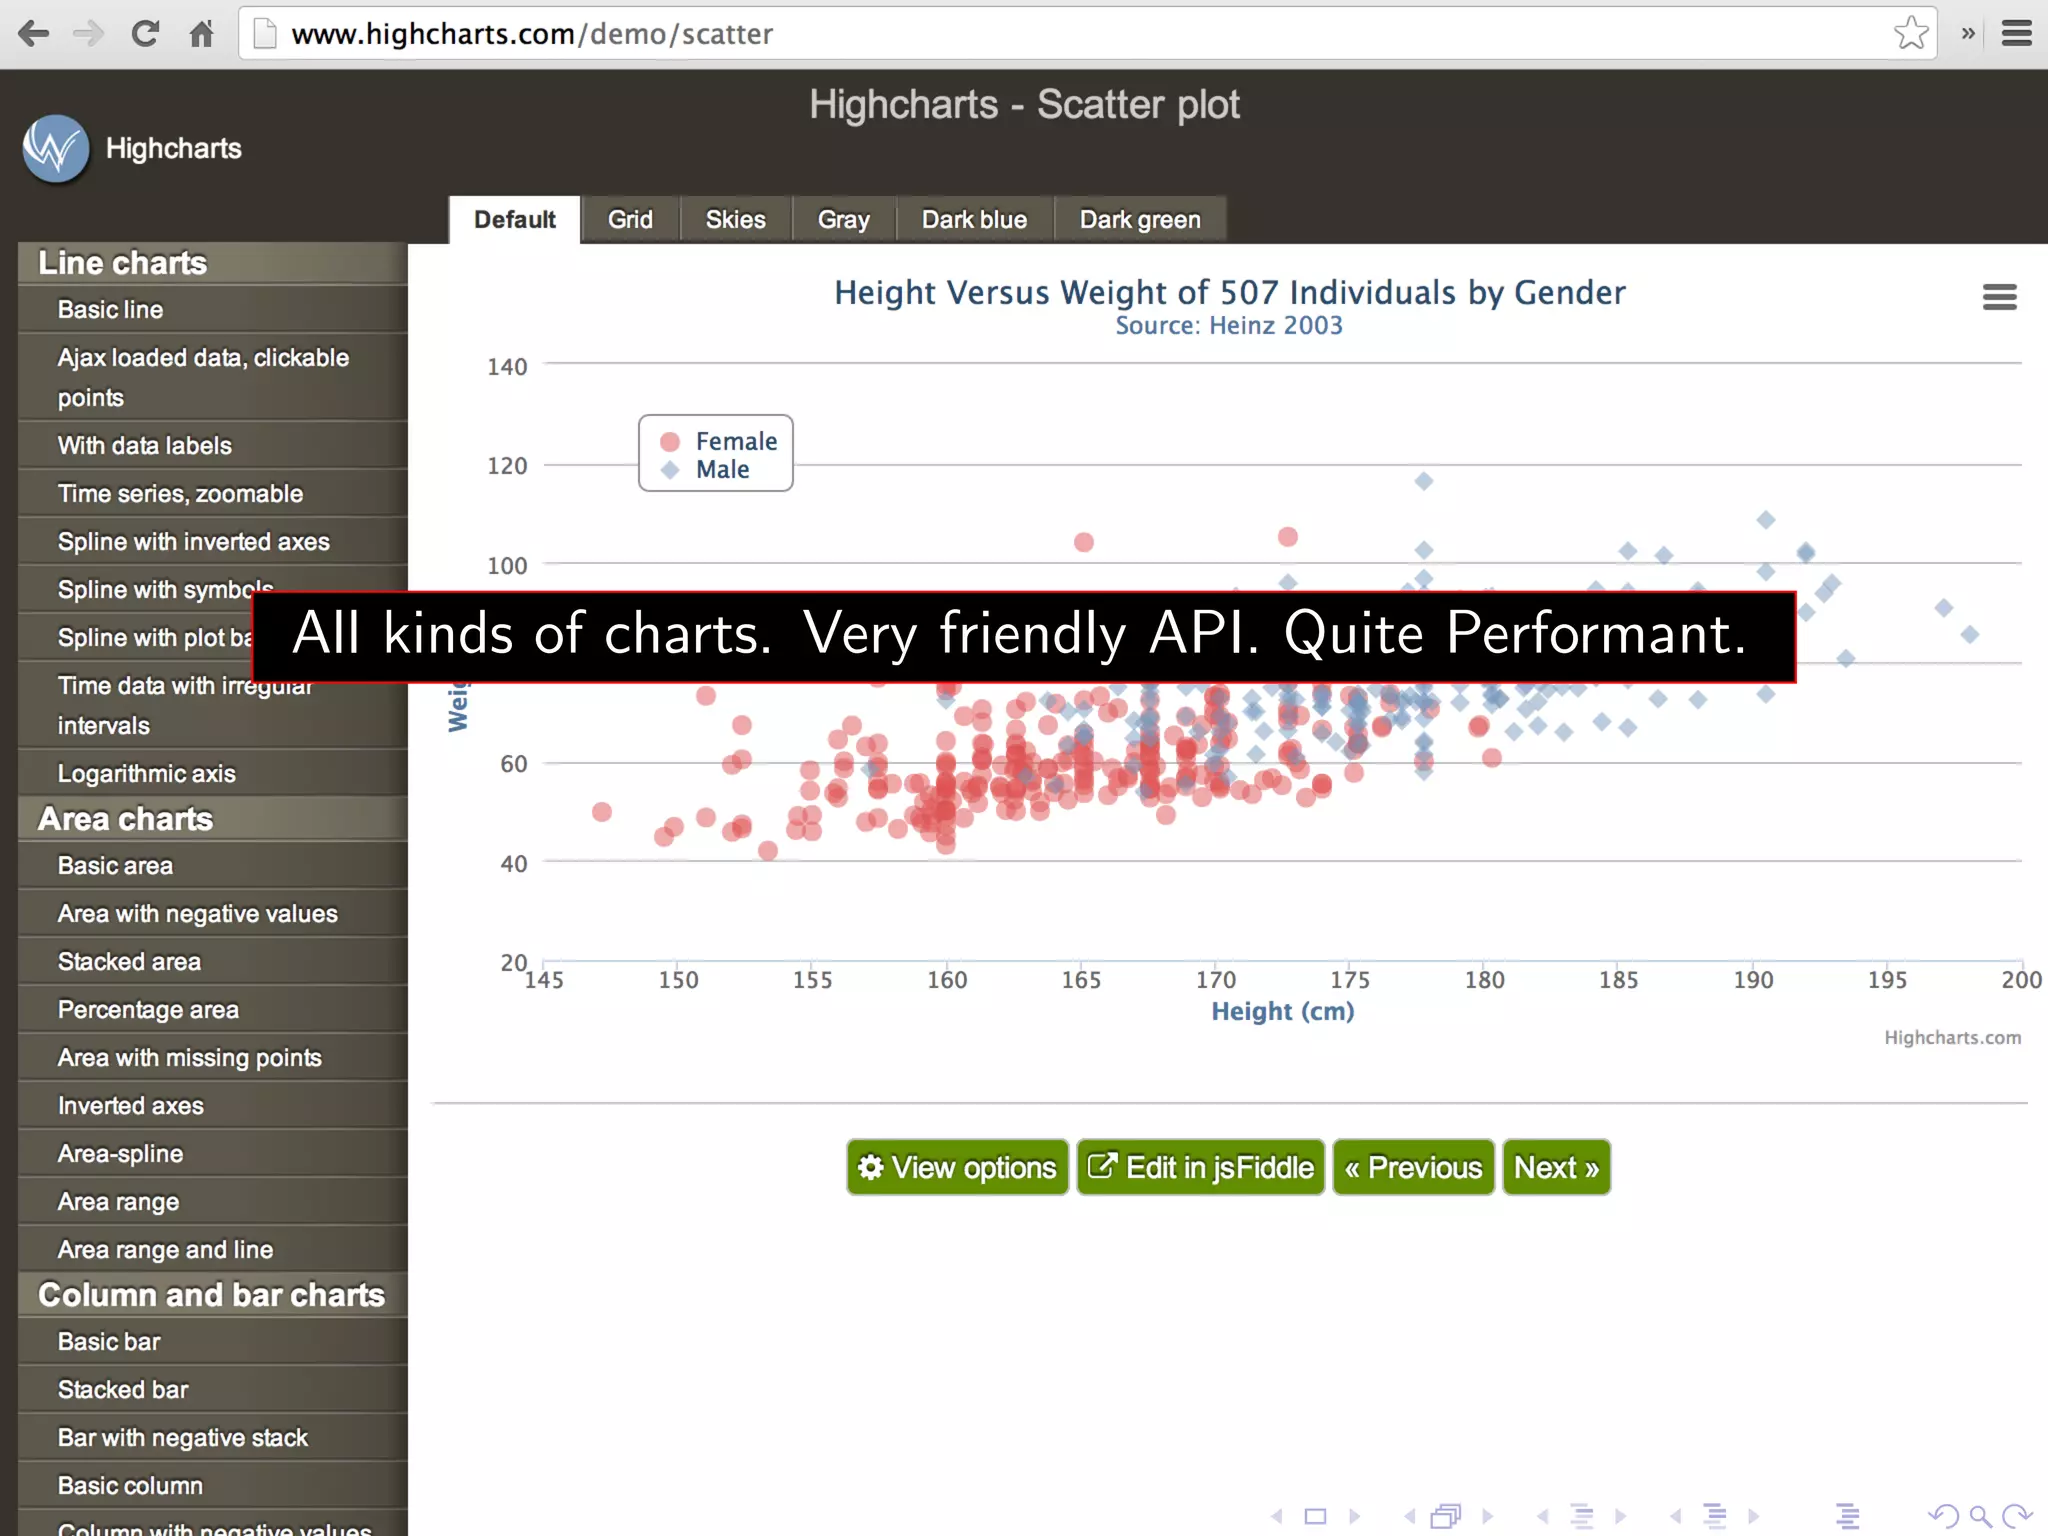
Task: Open the Highcharts.com credits link
Action: (1952, 1038)
